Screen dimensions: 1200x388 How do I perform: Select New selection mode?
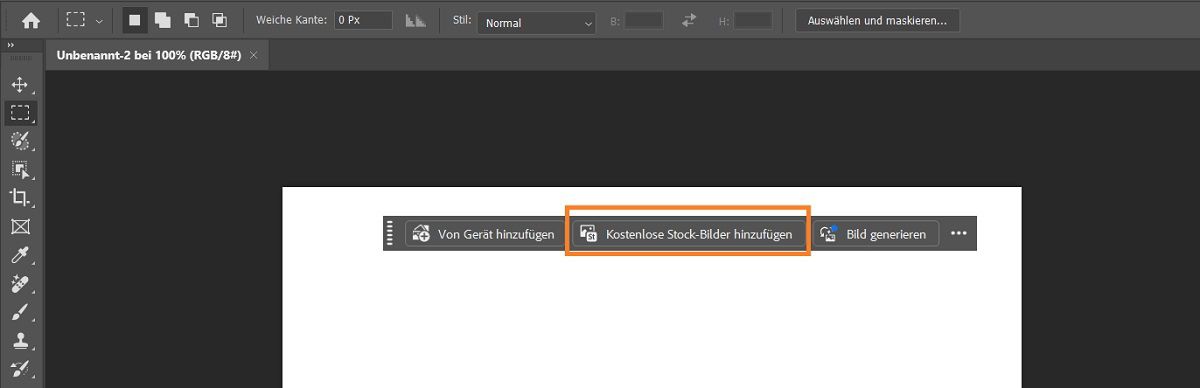click(x=135, y=21)
